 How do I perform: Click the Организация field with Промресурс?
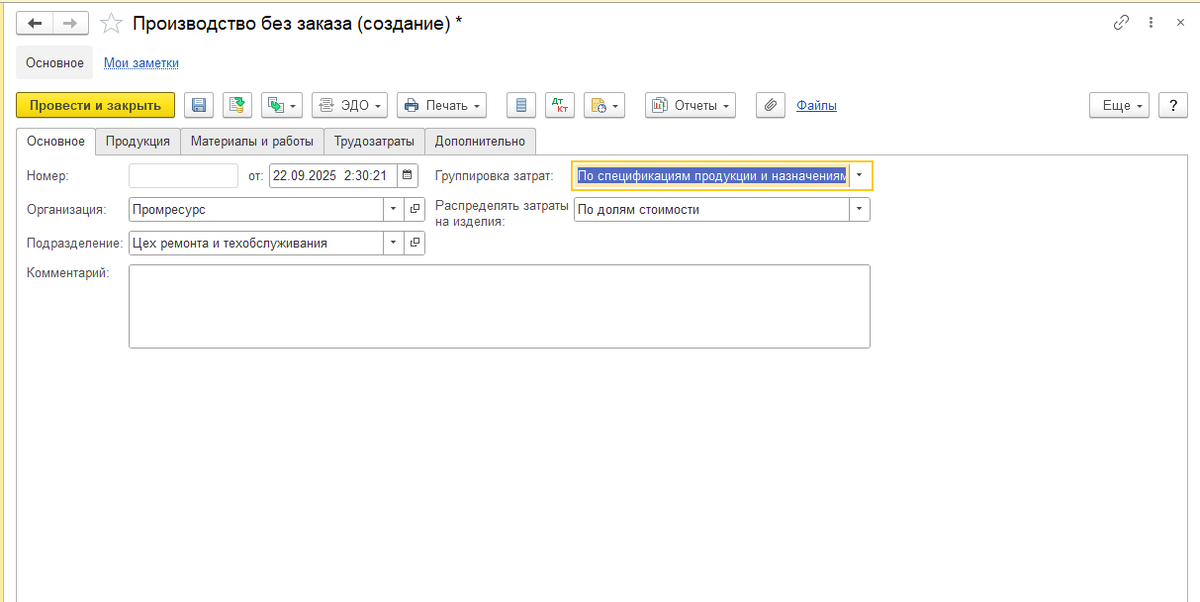point(256,210)
